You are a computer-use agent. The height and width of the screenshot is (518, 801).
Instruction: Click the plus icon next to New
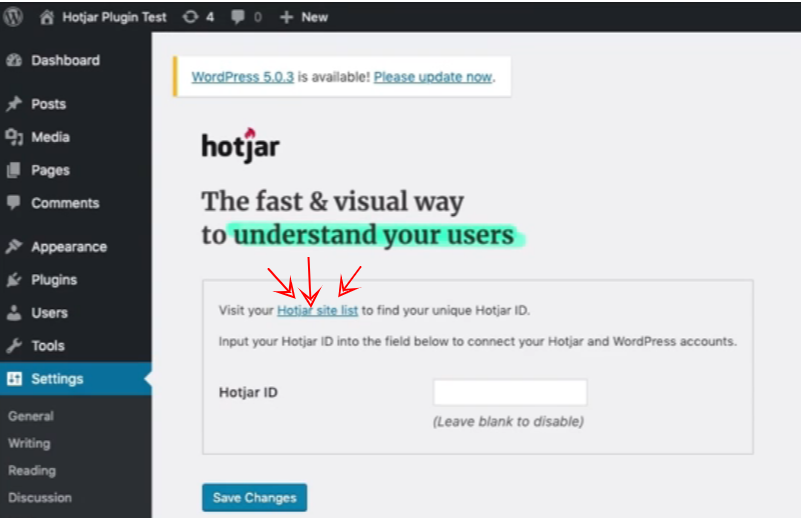click(286, 17)
